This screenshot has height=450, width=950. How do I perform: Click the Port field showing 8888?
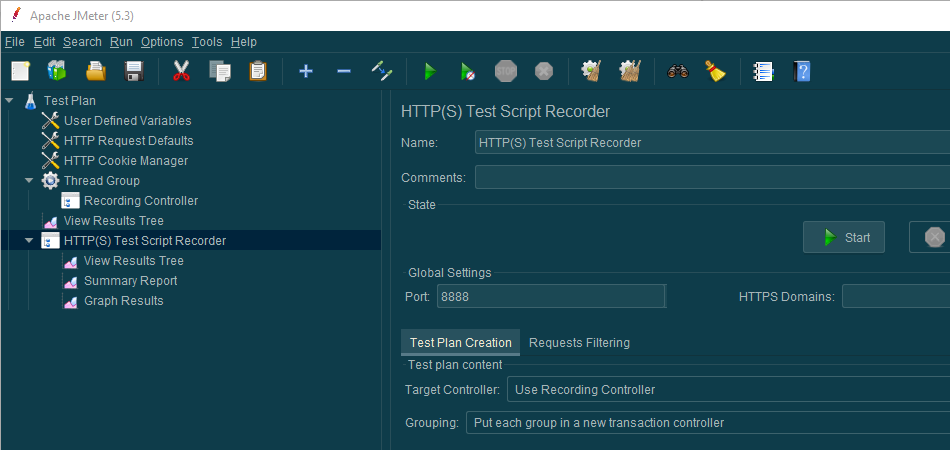(551, 297)
